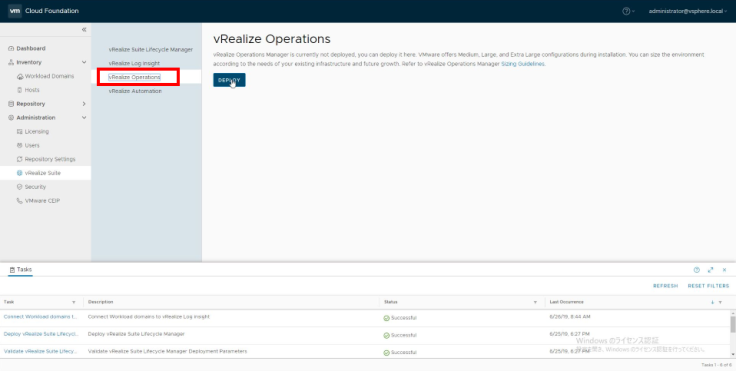Viewport: 736px width, 371px height.
Task: Open the Connect Workload domains task link
Action: click(x=40, y=317)
